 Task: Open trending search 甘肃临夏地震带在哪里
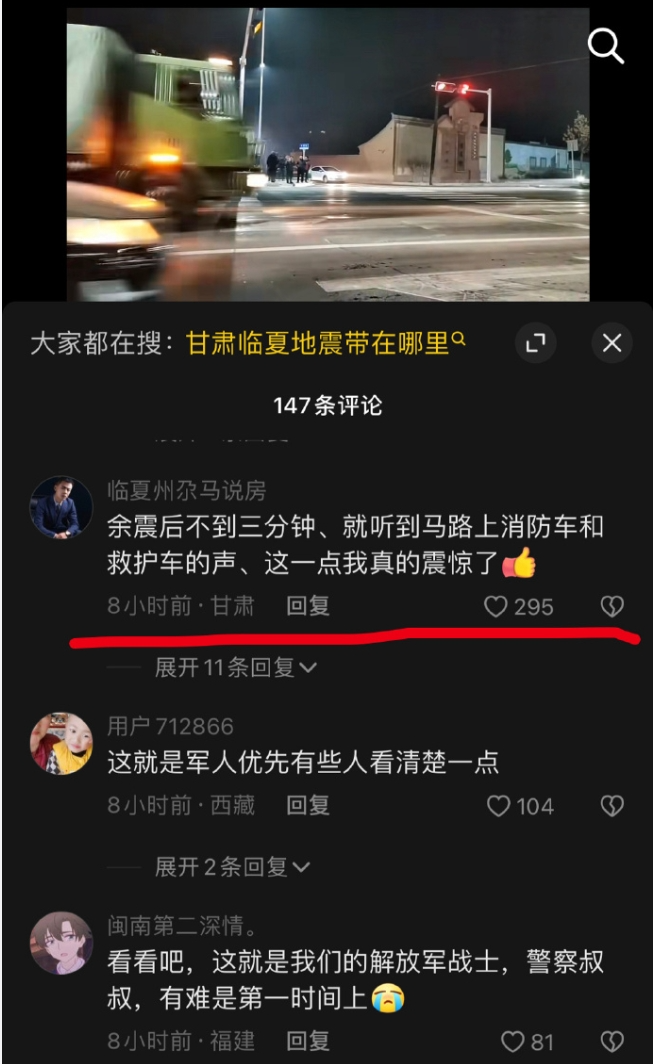325,343
